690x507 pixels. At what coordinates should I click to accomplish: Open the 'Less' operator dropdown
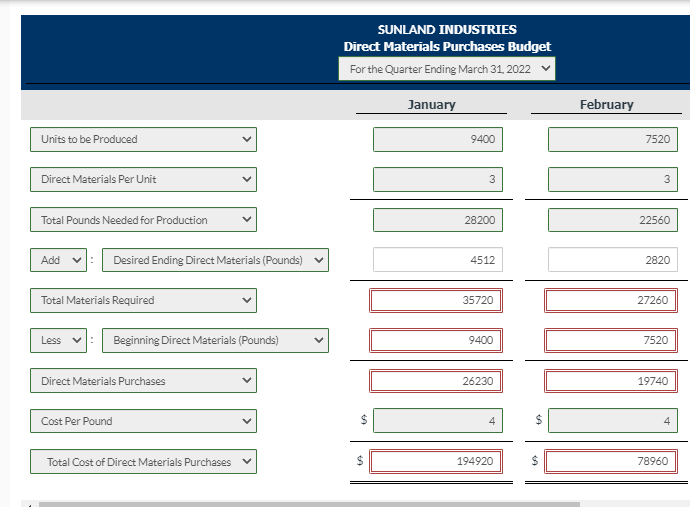(x=59, y=340)
